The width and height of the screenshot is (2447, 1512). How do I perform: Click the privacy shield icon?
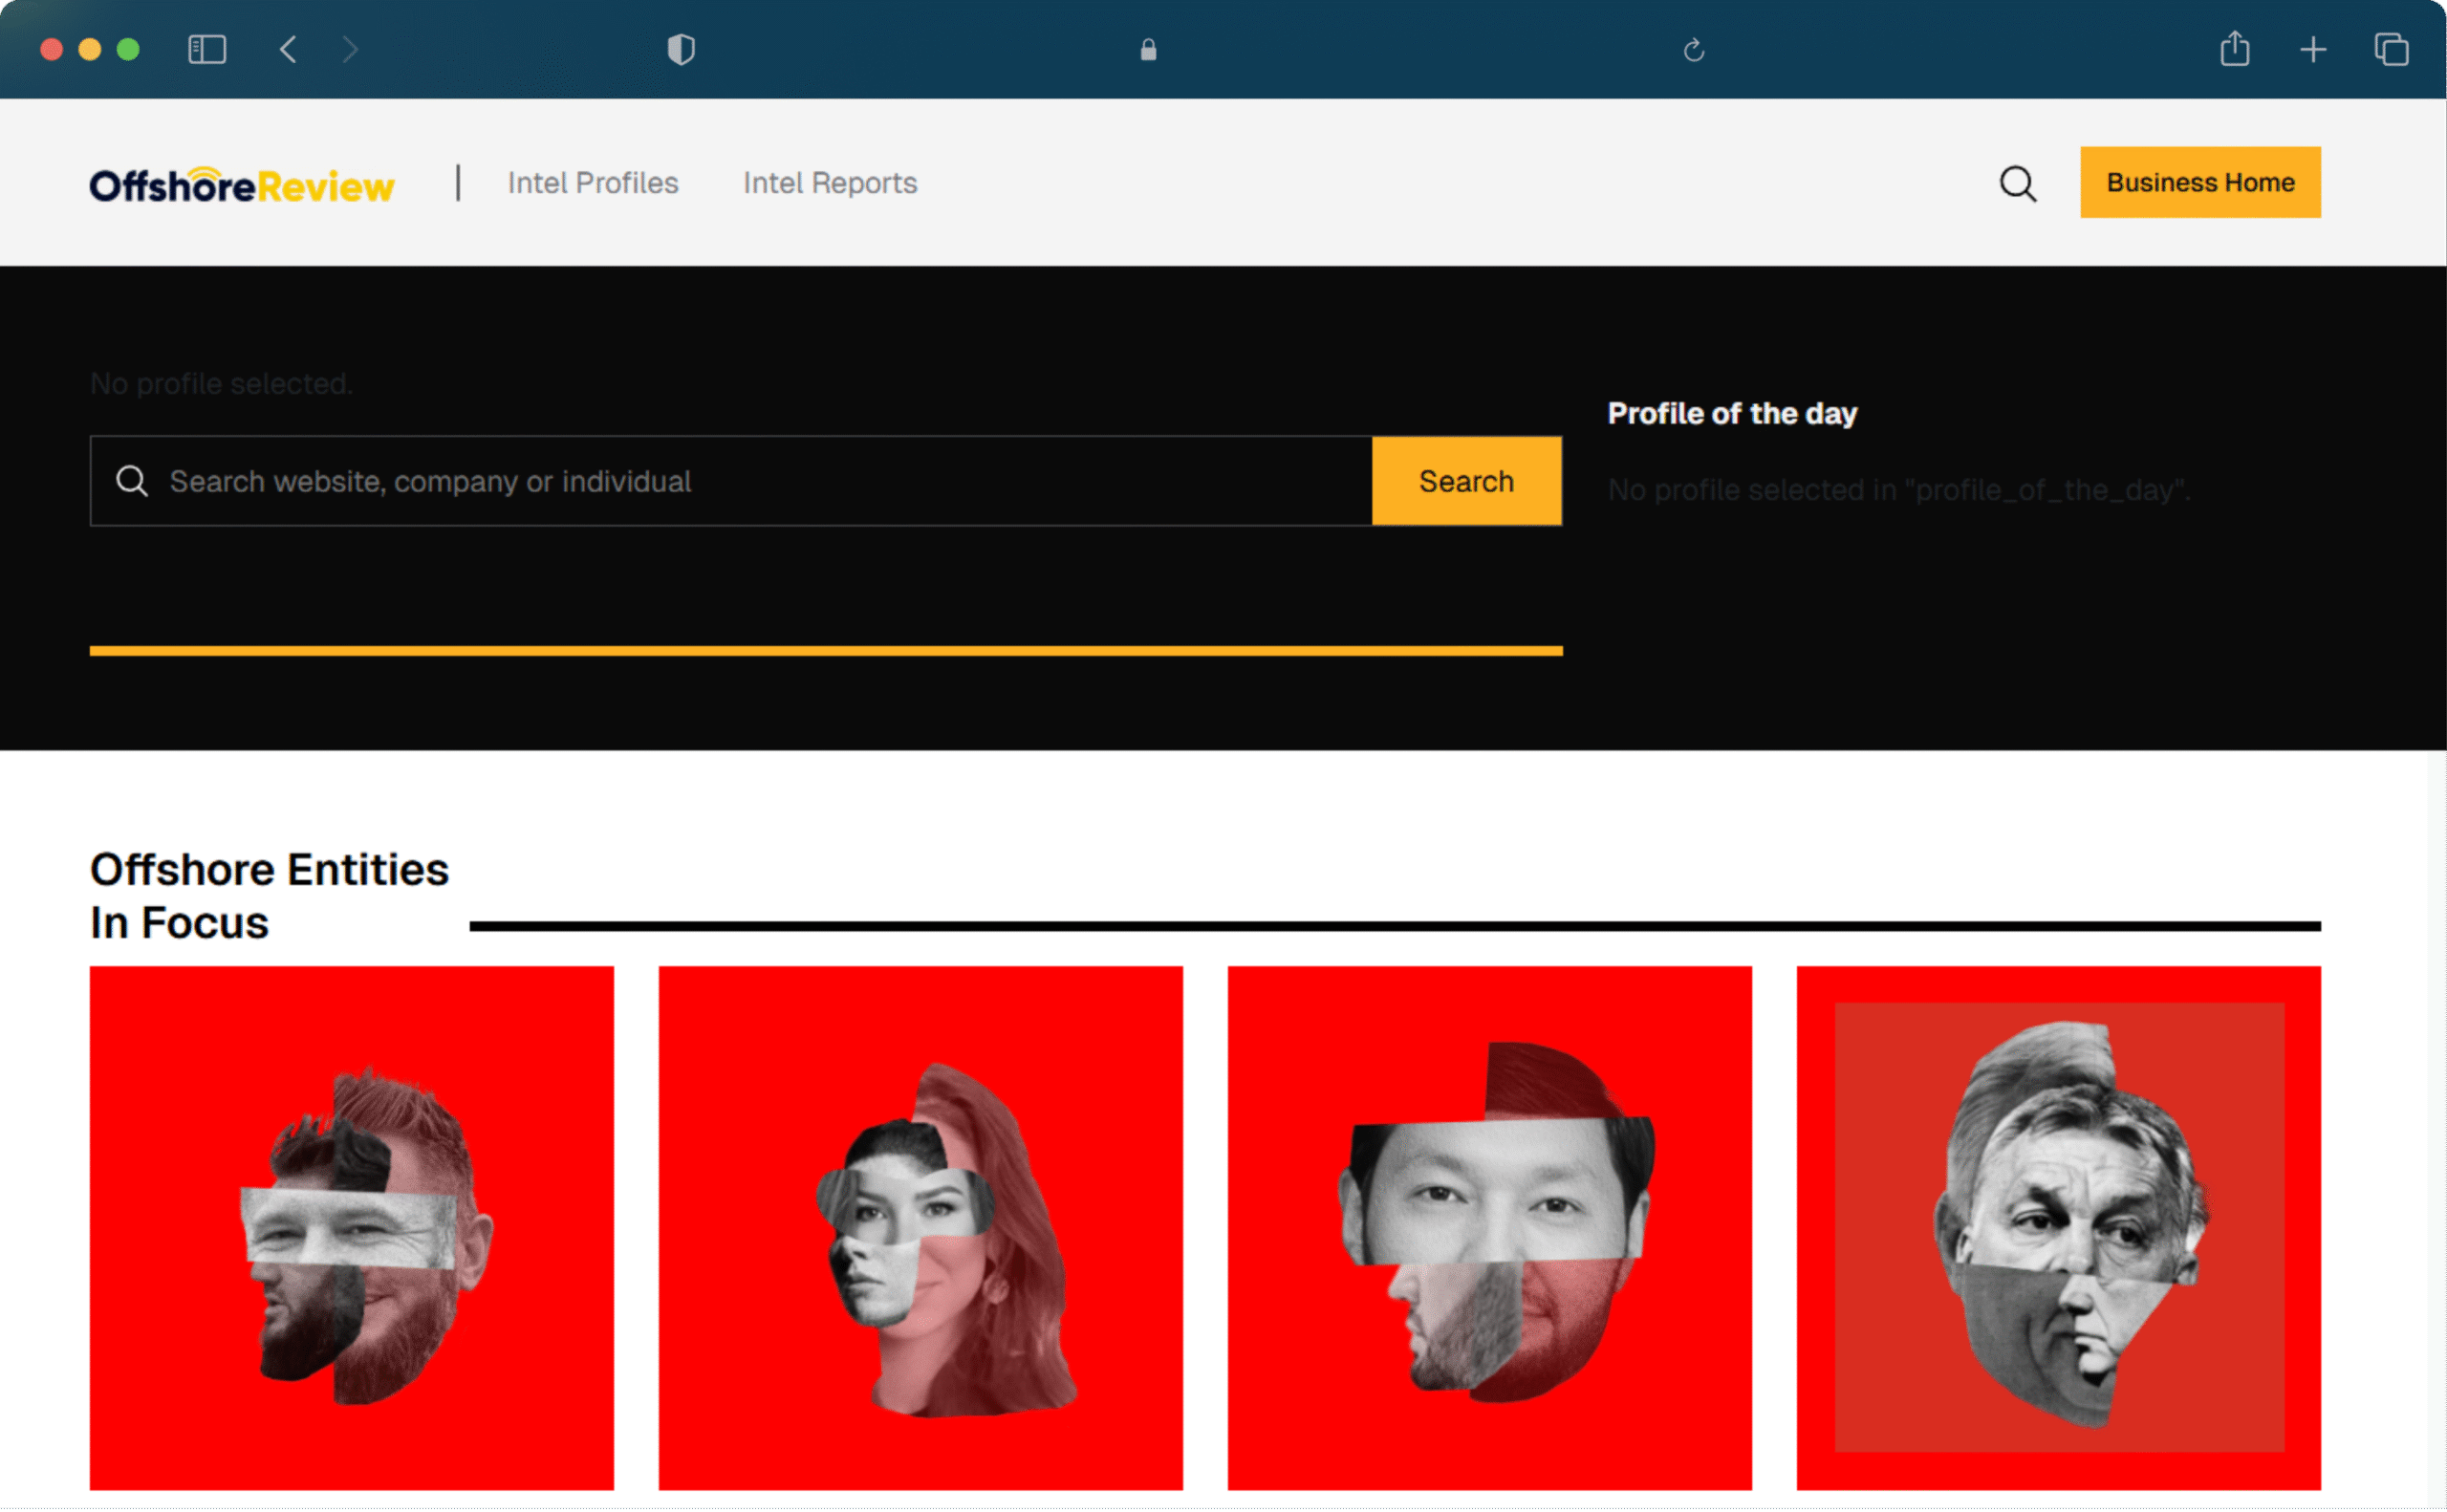click(x=681, y=49)
